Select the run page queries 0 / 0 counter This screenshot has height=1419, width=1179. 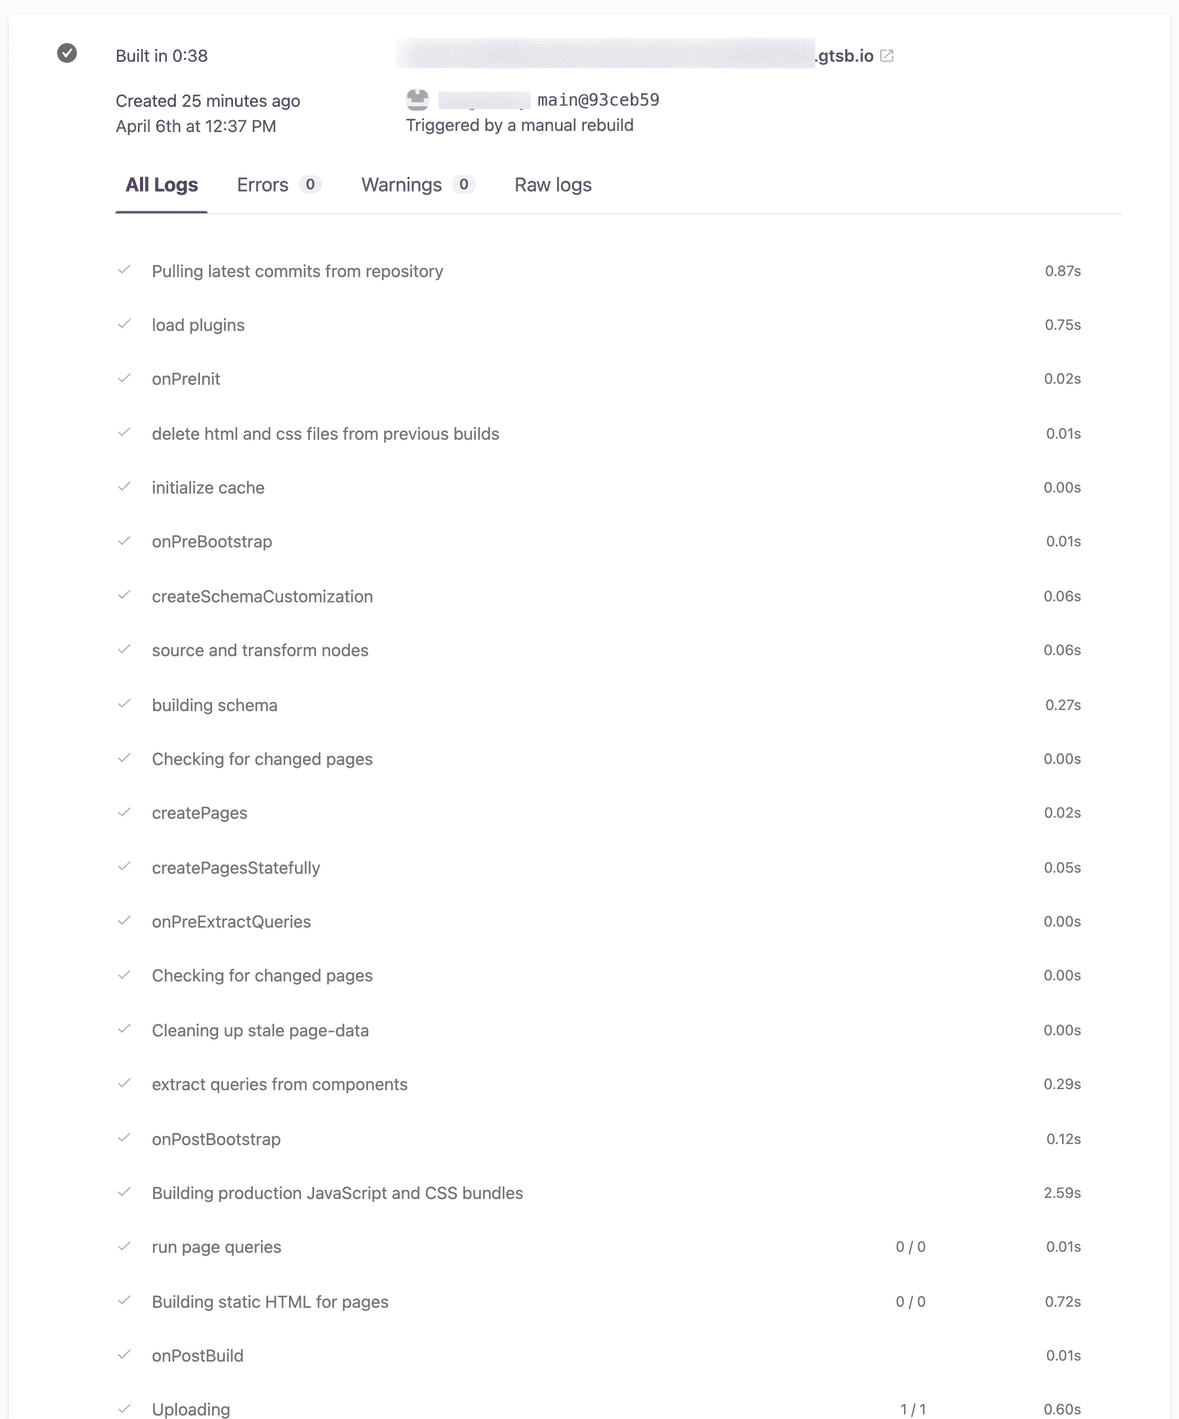click(x=910, y=1246)
